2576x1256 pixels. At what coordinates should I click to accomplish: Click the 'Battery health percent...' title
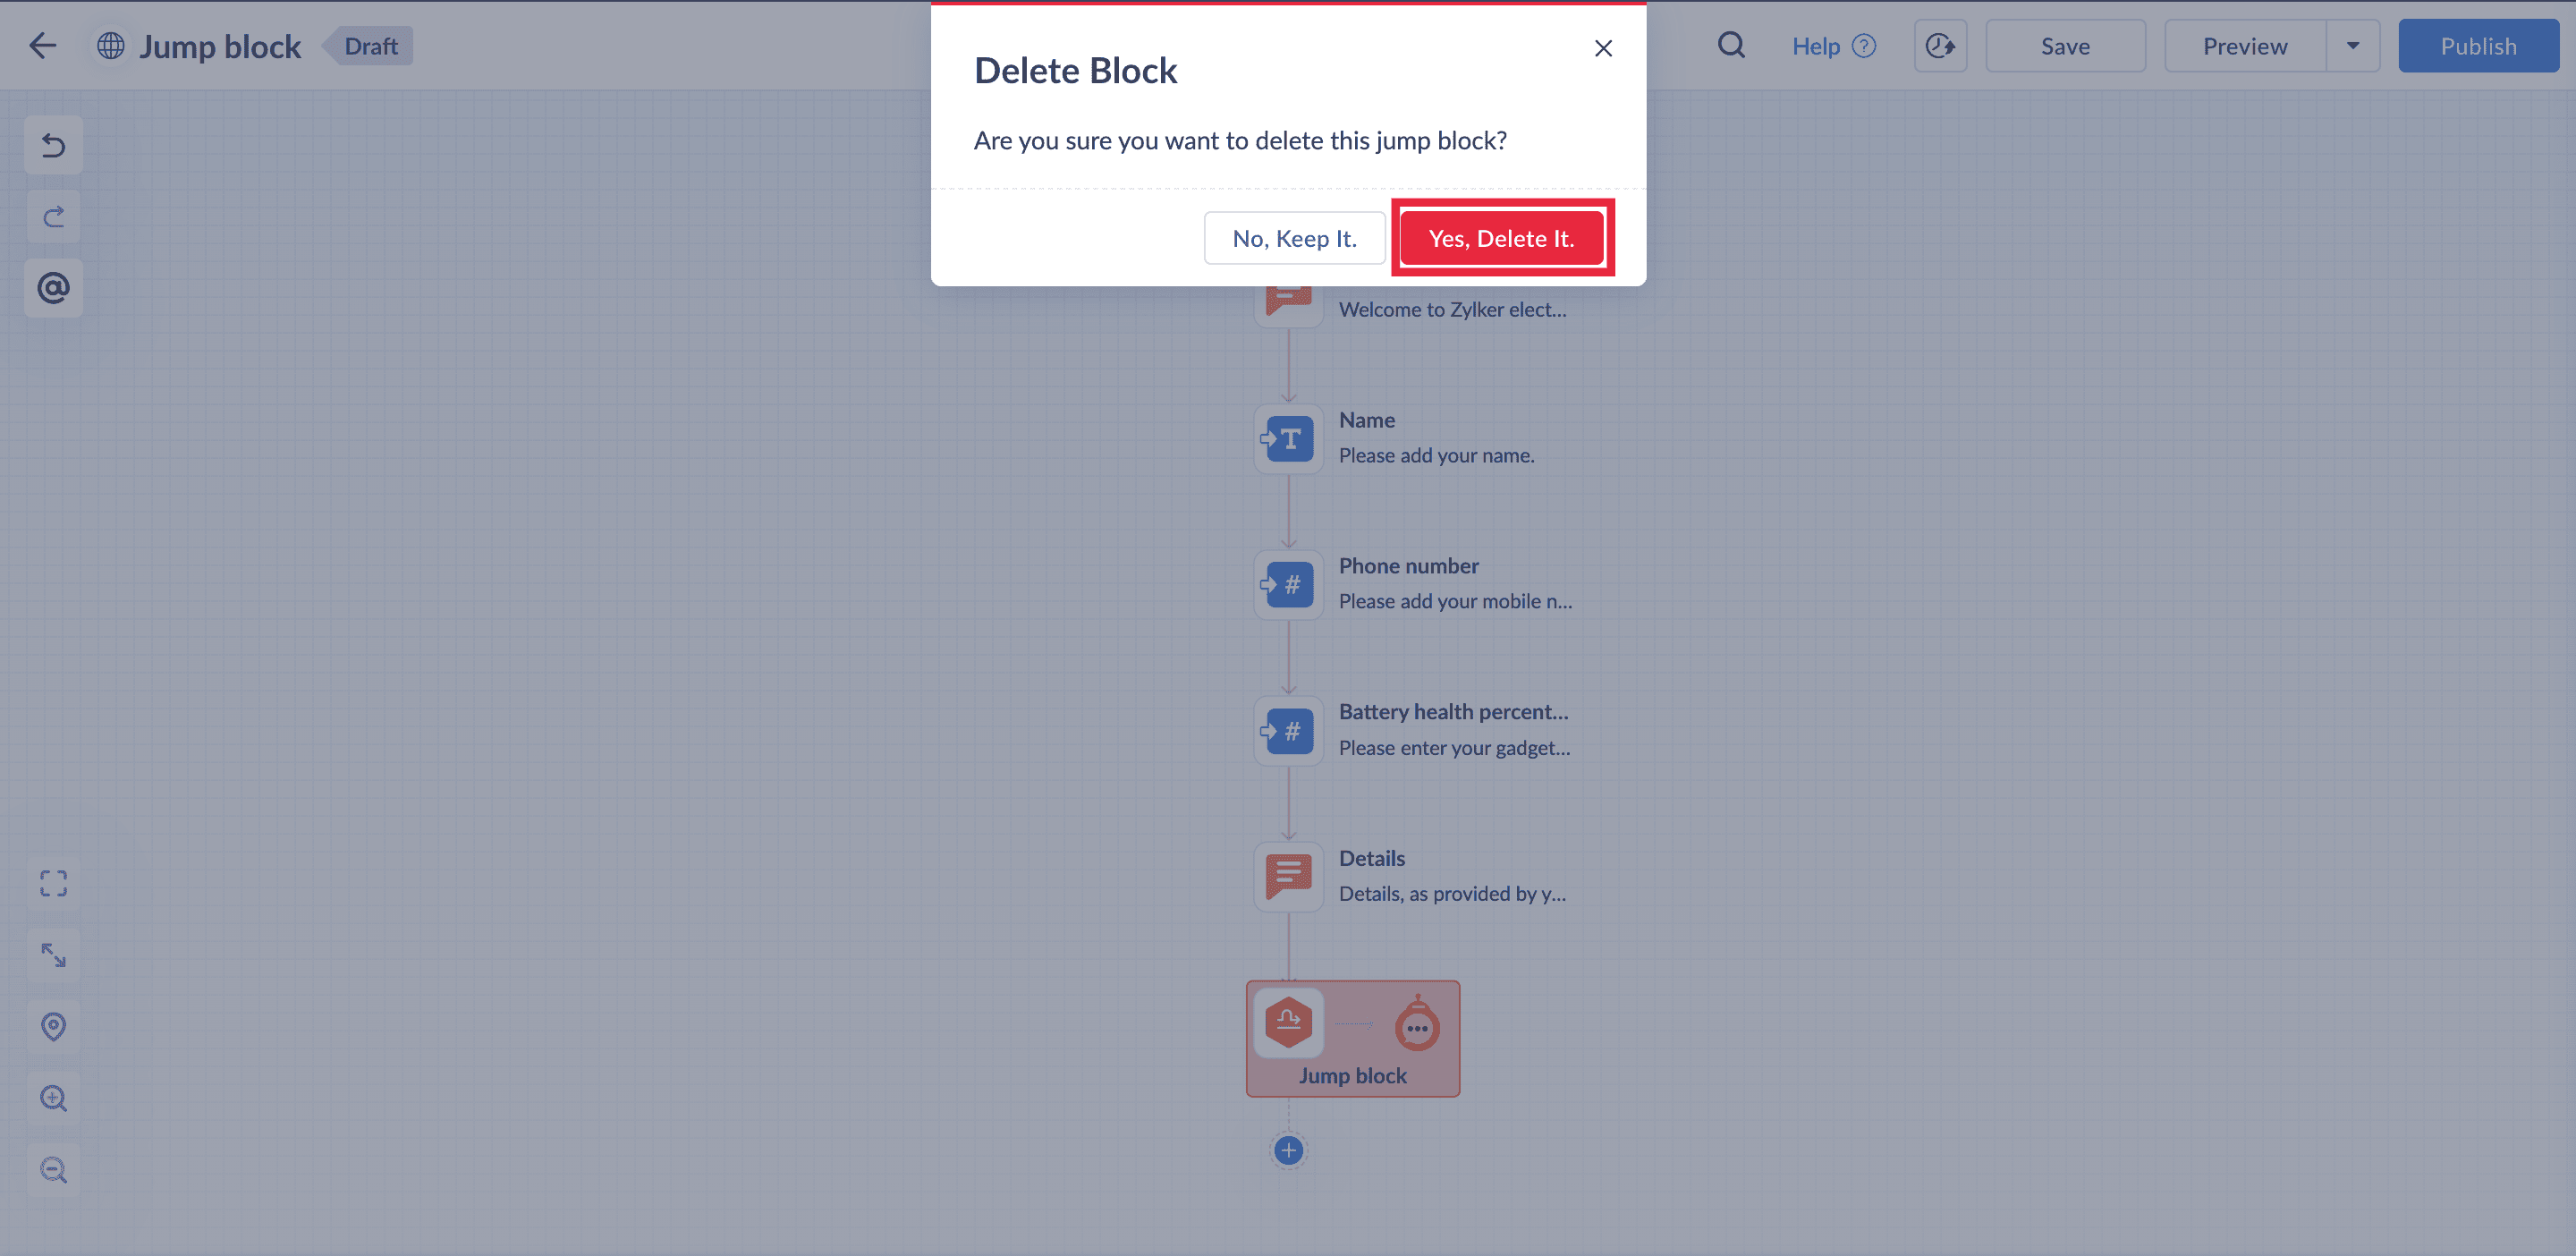pos(1453,711)
